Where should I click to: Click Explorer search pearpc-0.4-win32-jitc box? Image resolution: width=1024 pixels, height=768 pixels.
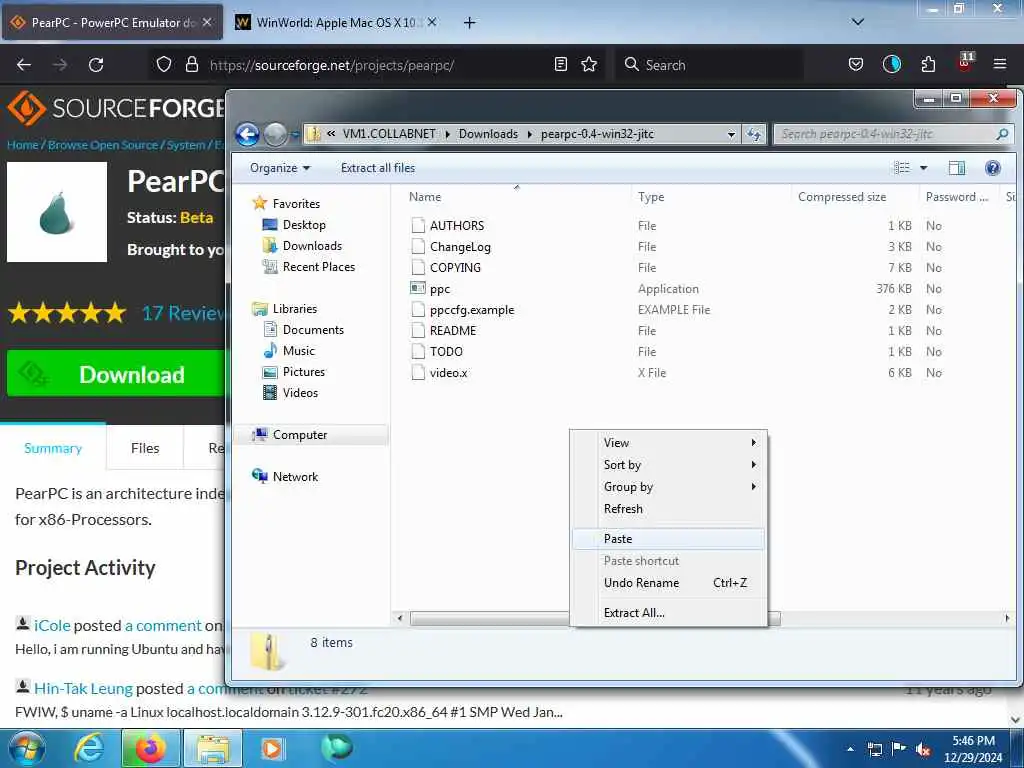point(894,134)
